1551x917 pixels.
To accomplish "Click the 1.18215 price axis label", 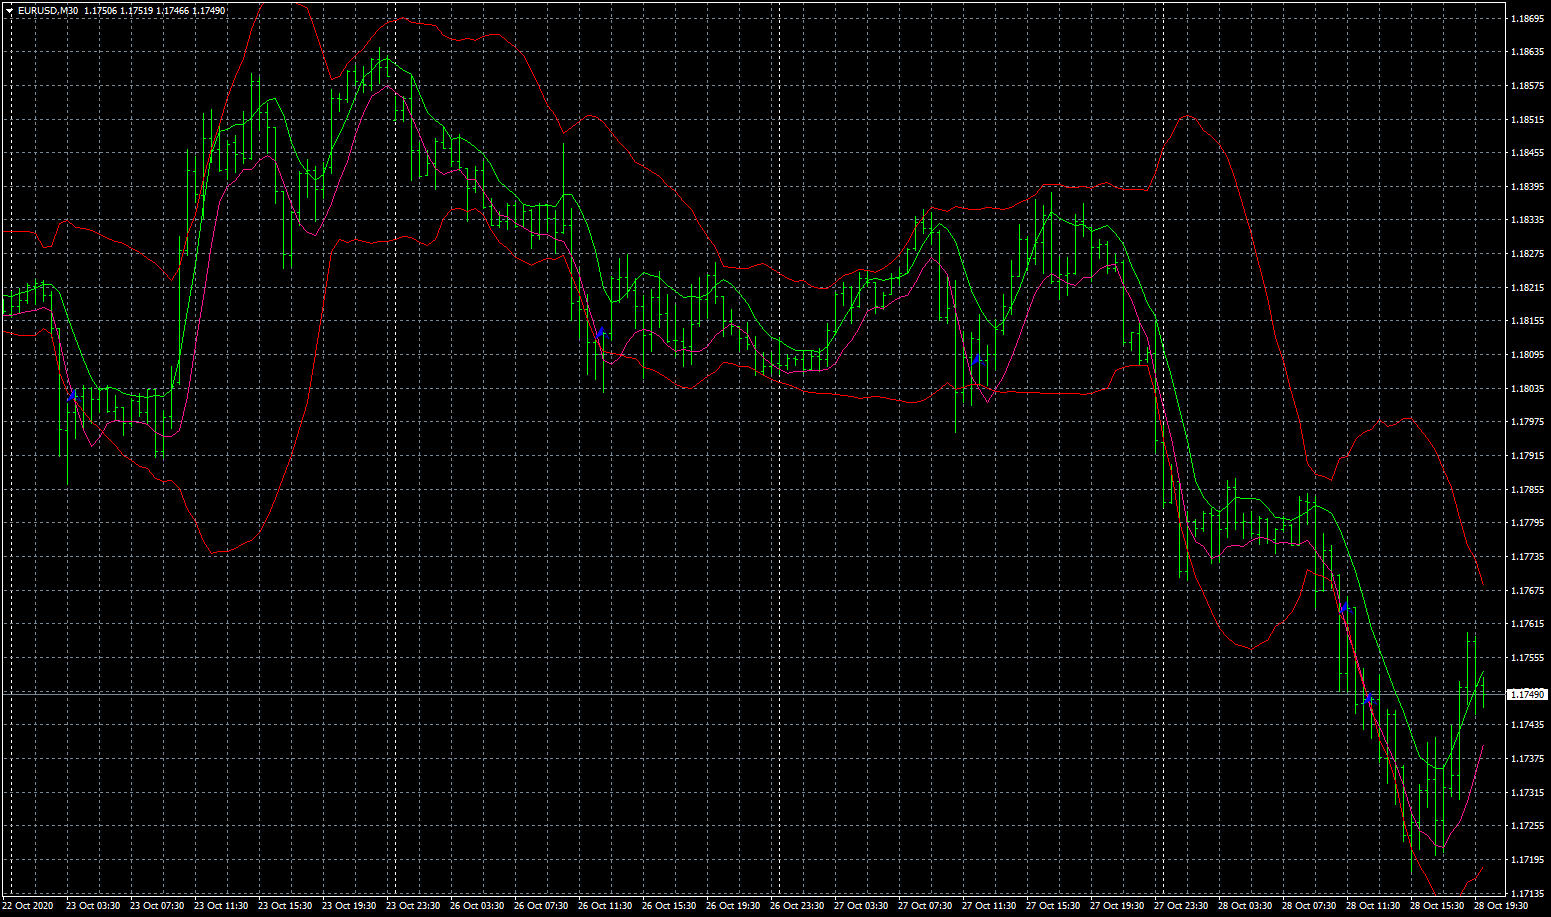I will tap(1527, 288).
